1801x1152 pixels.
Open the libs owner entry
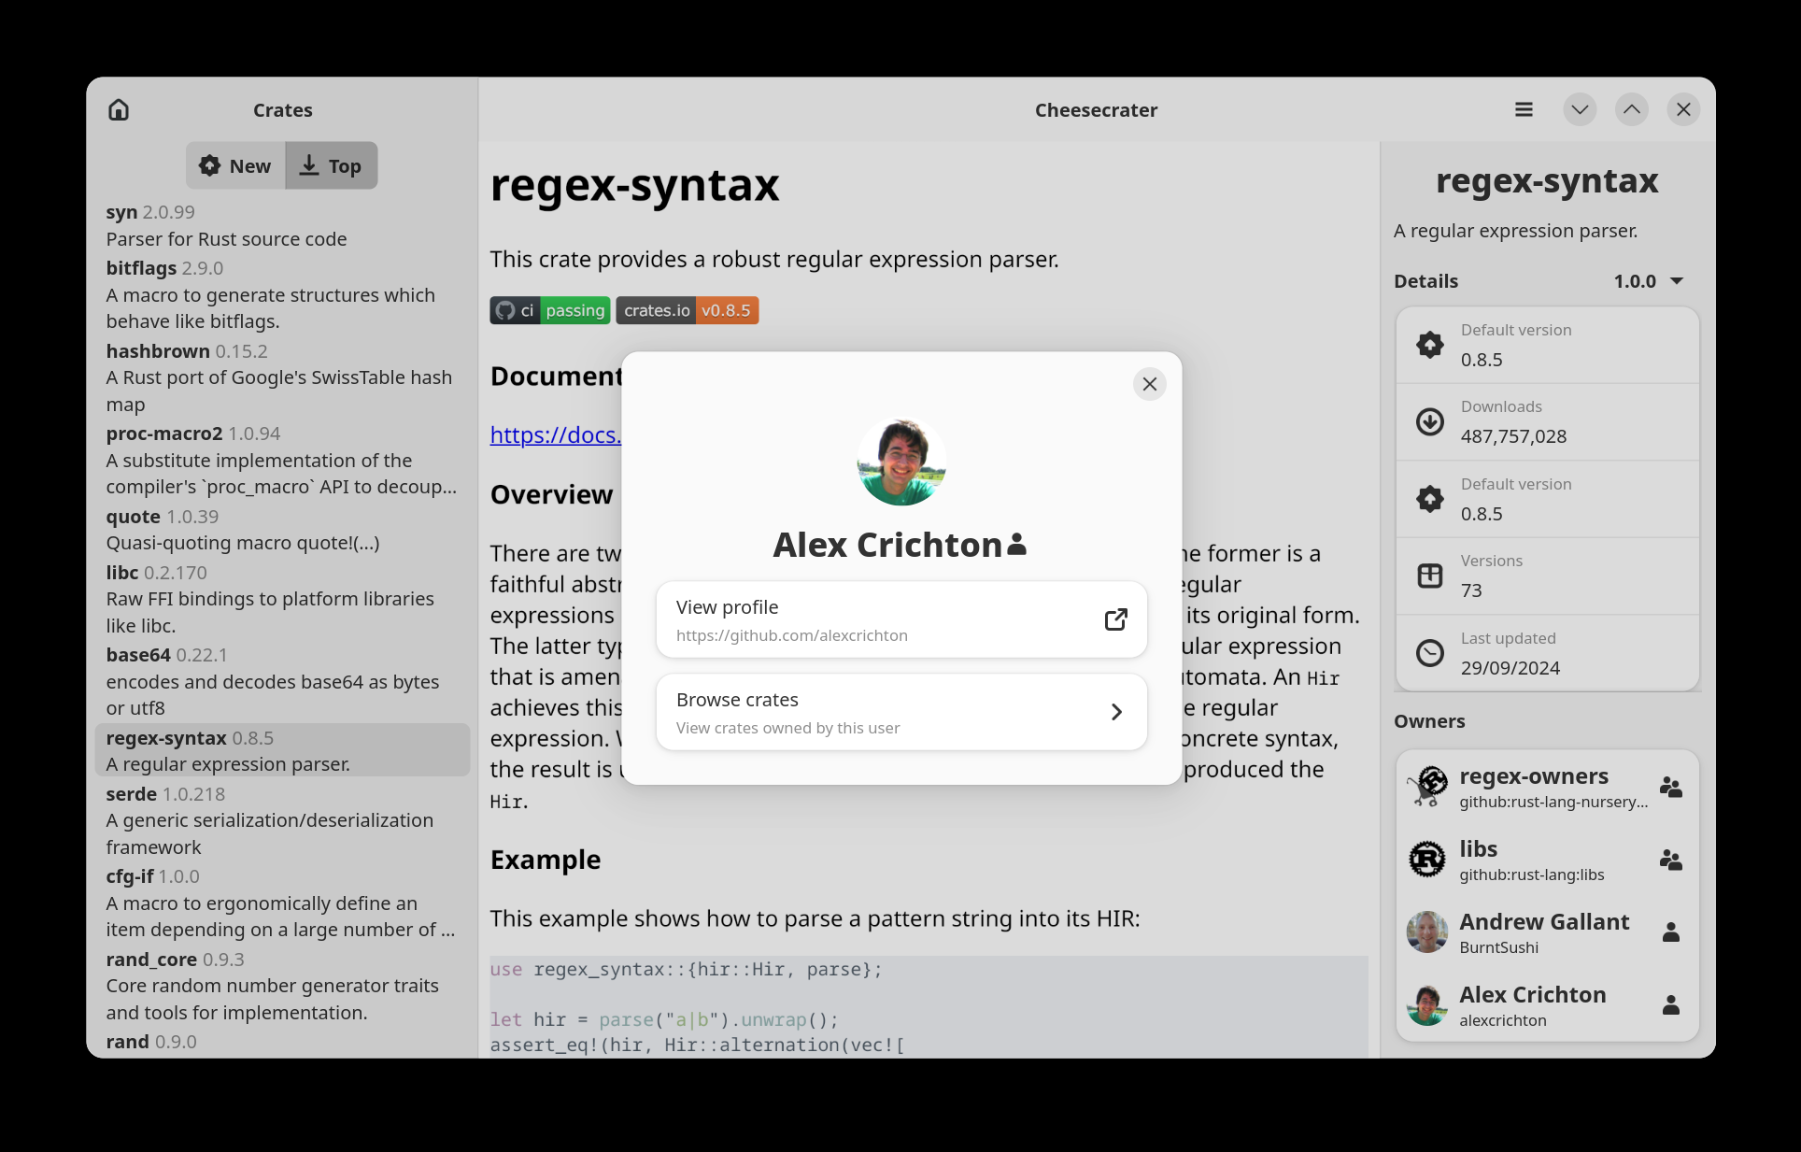pyautogui.click(x=1548, y=860)
